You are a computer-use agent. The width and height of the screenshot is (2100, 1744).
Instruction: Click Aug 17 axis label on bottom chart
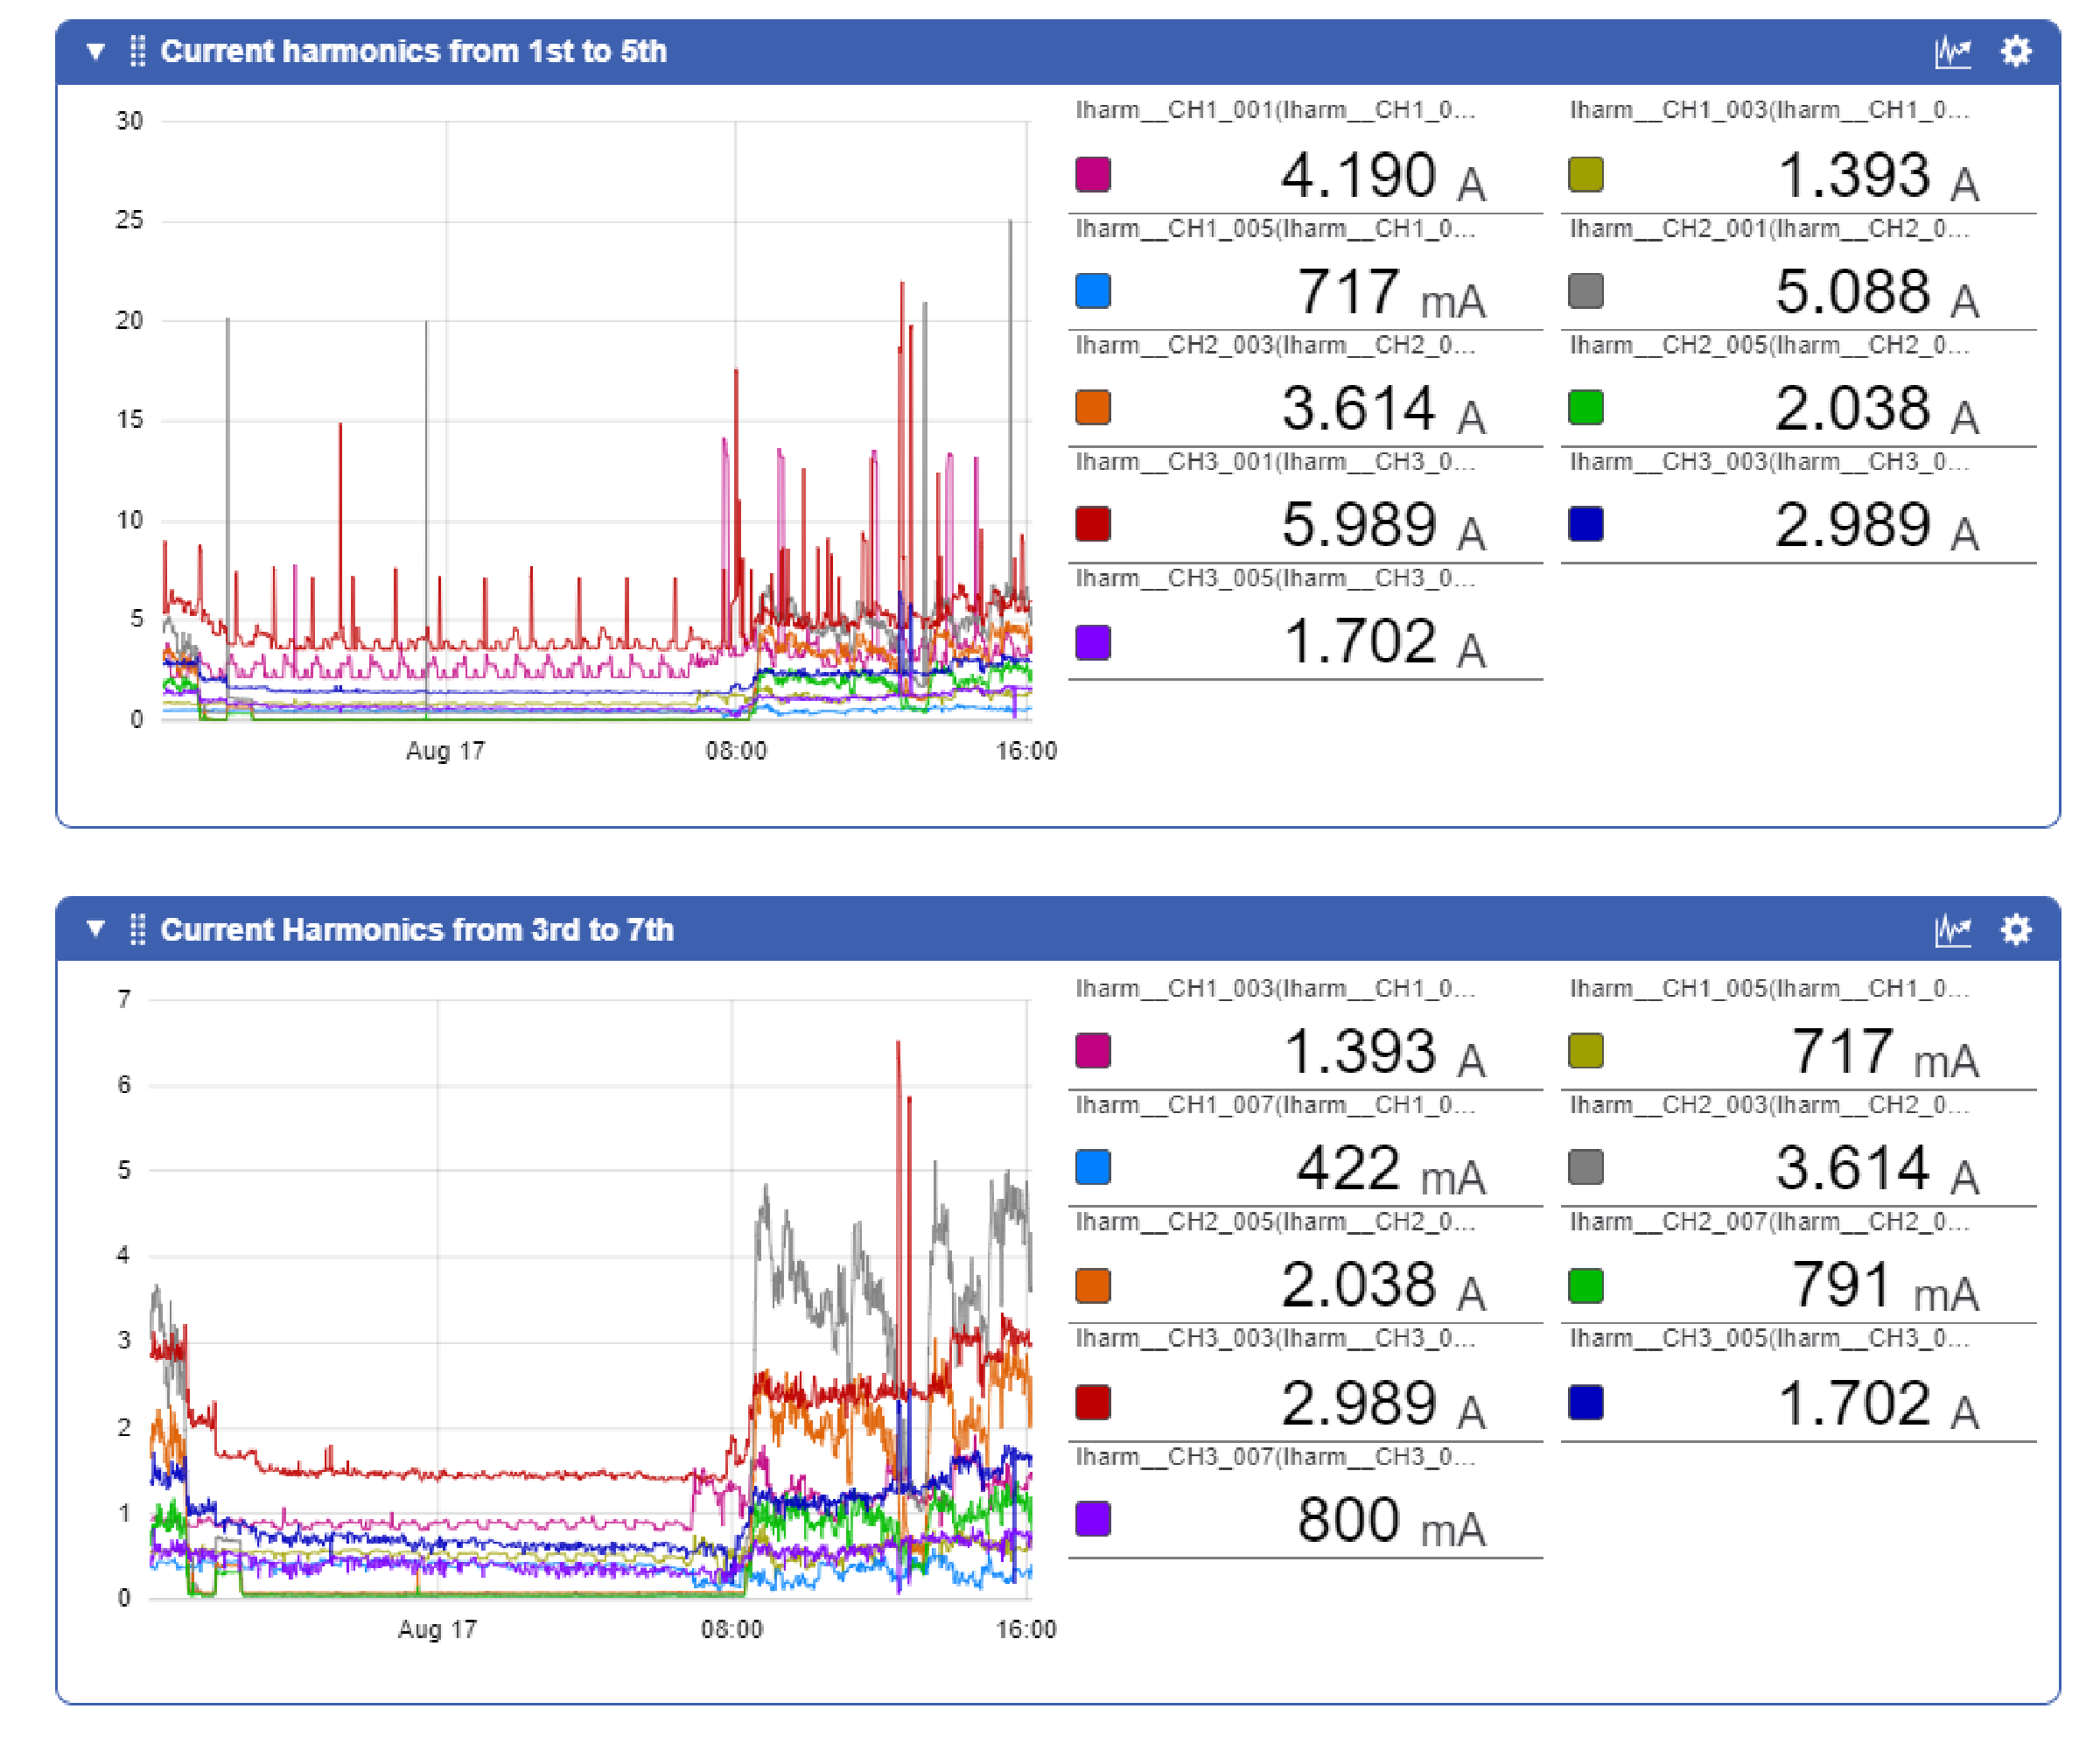(x=437, y=1629)
